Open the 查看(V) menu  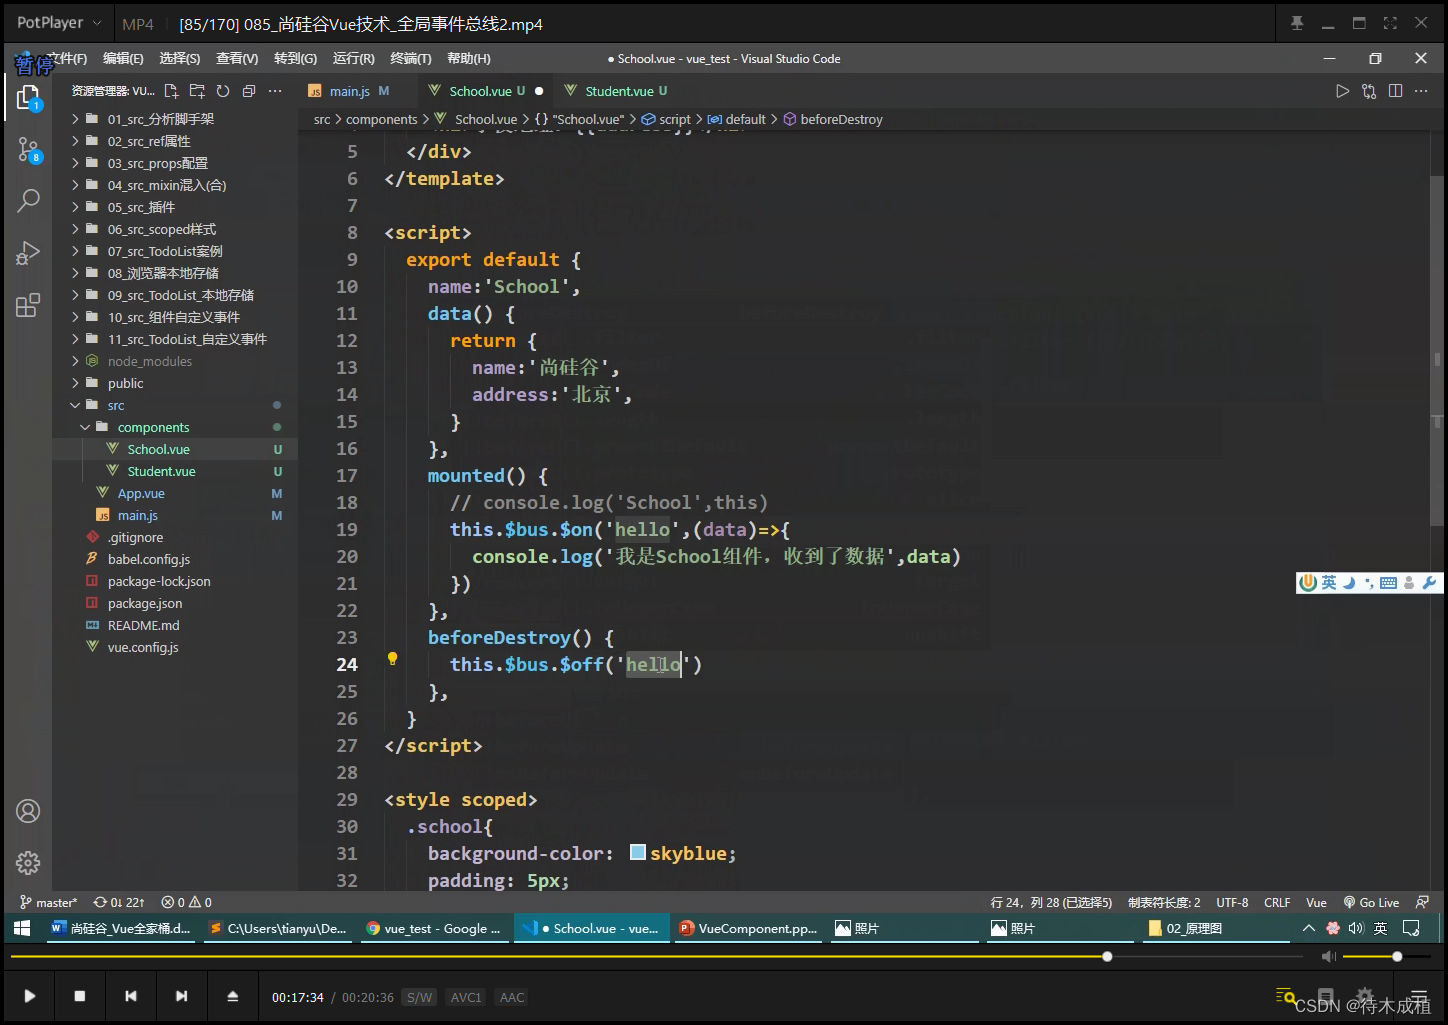237,58
